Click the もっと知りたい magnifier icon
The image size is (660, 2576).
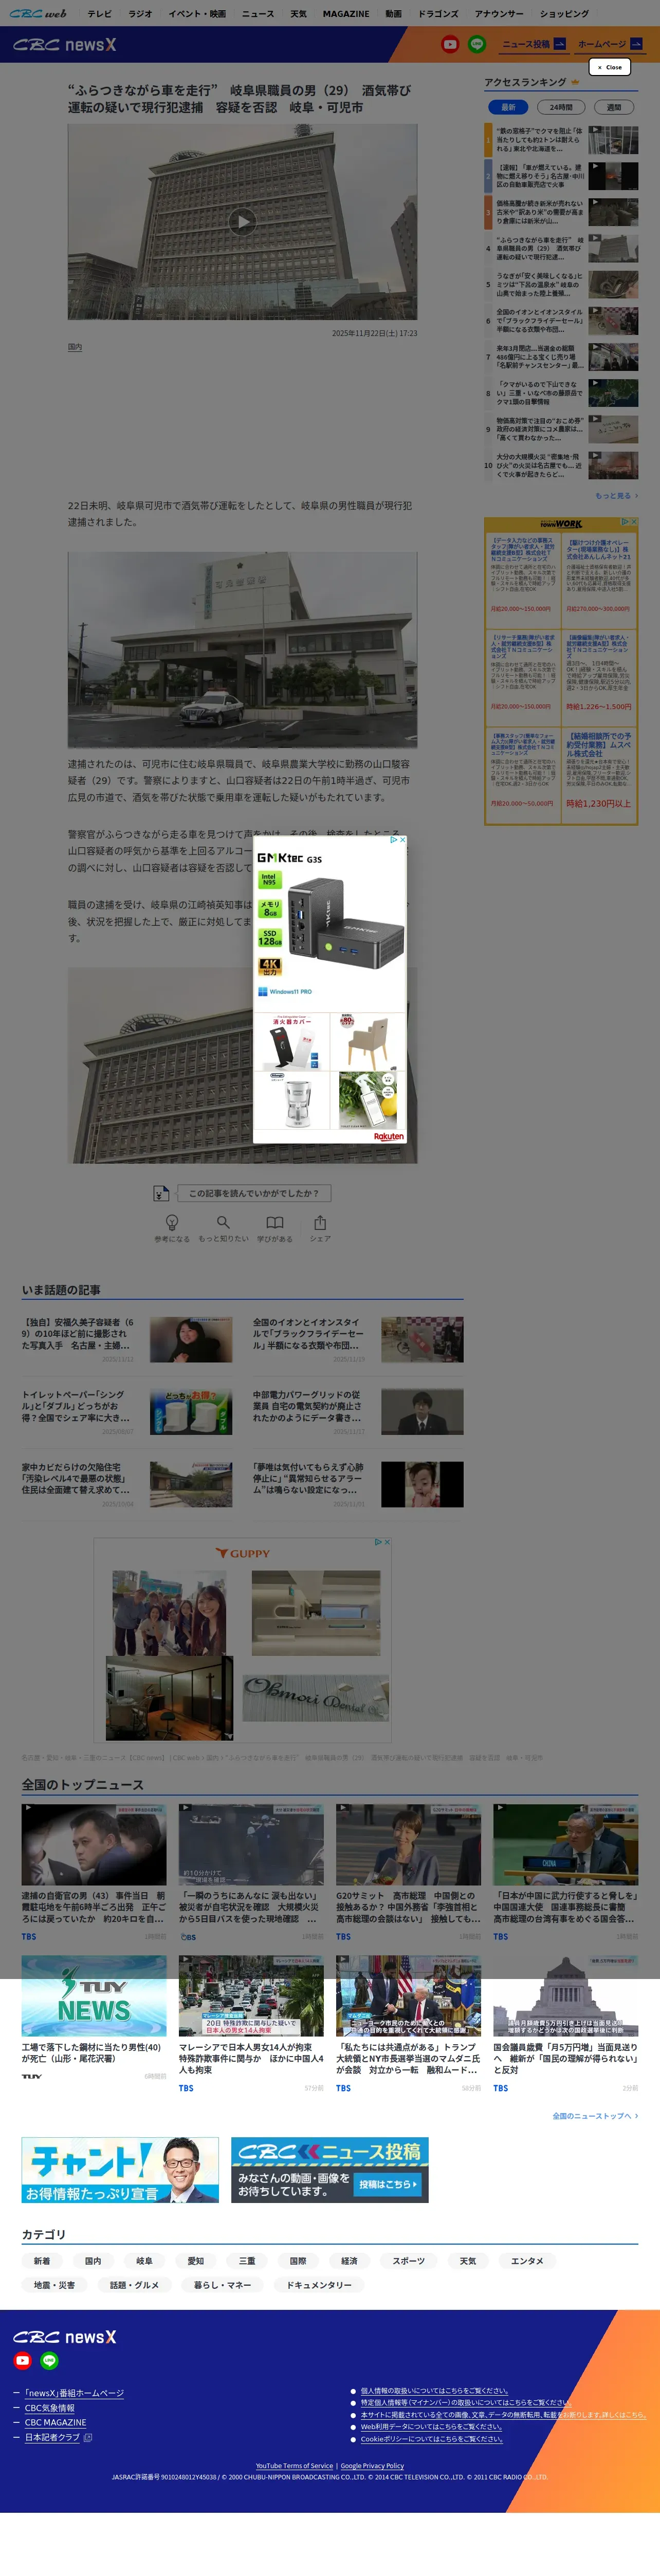coord(223,1222)
